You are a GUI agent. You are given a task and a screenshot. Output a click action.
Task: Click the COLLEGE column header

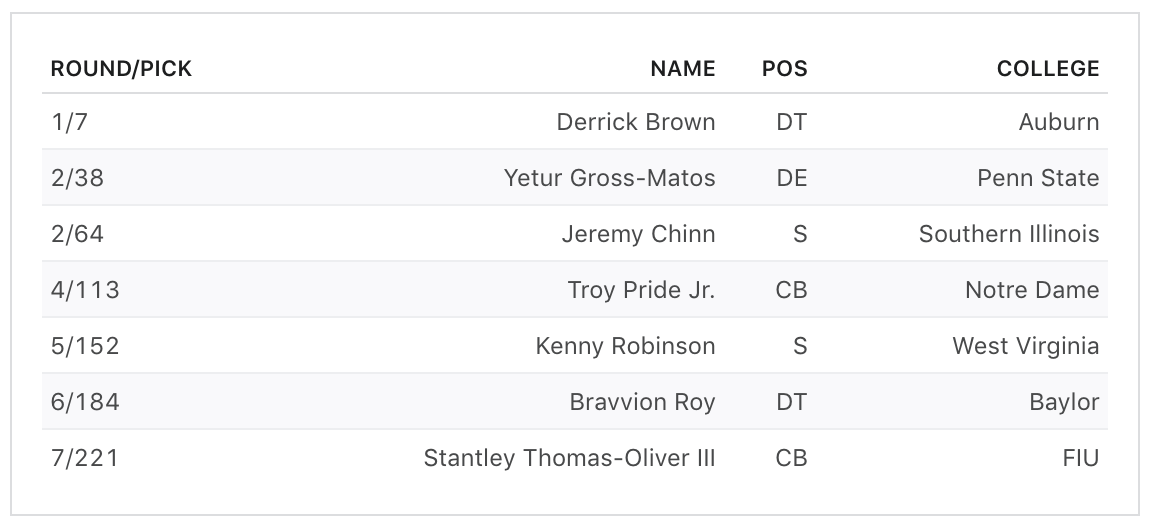1047,69
